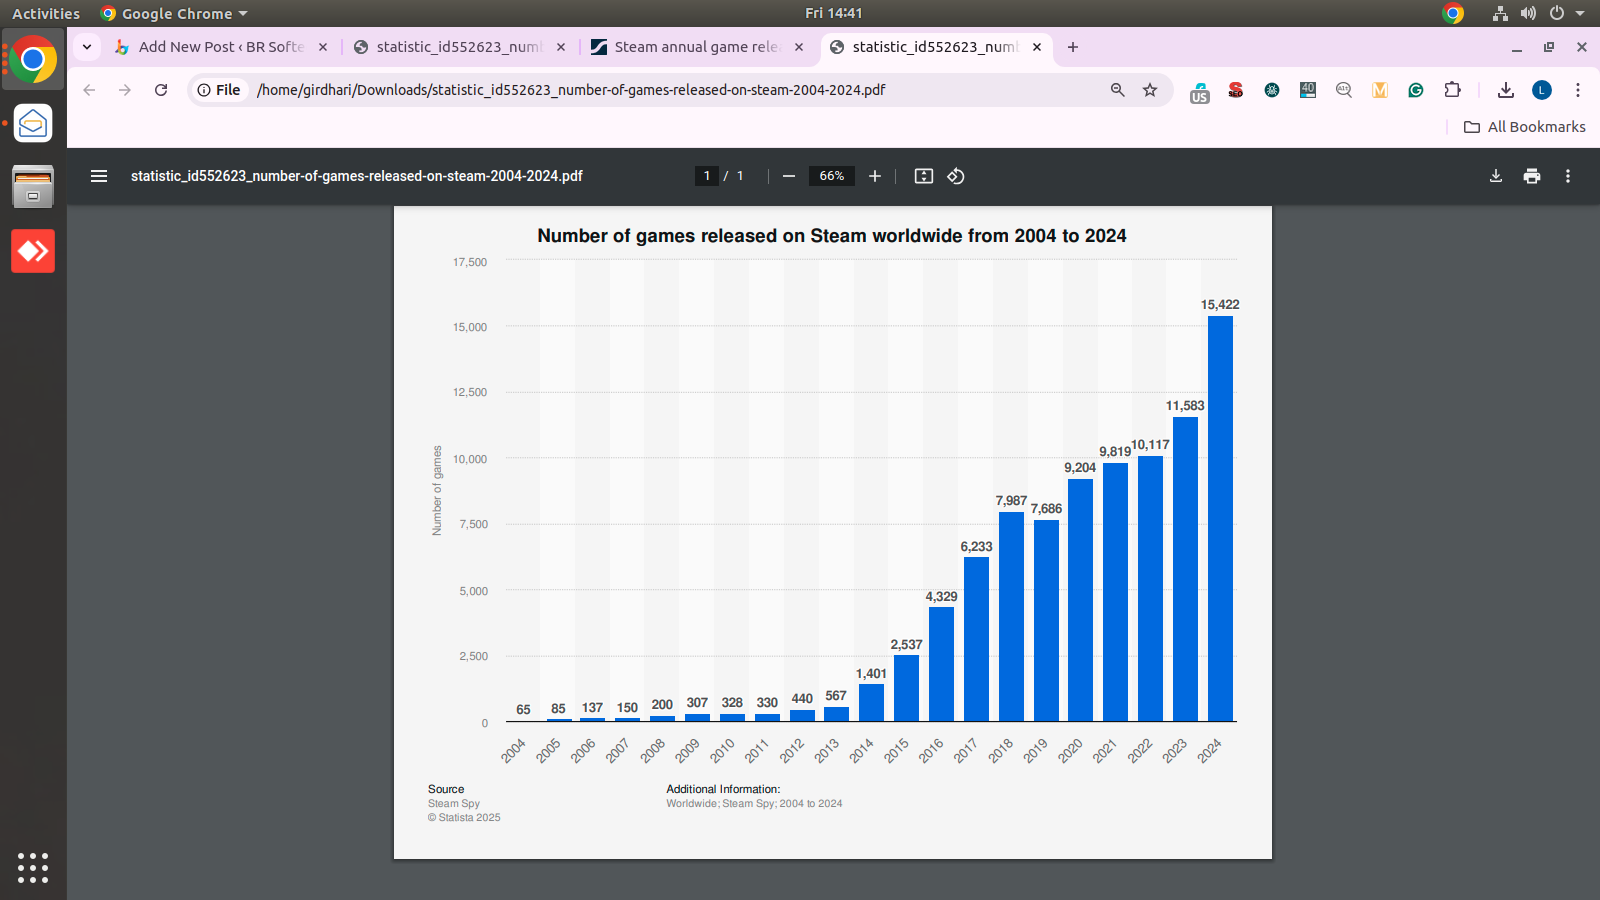
Task: Open Google Chrome app menu in top bar
Action: point(175,14)
